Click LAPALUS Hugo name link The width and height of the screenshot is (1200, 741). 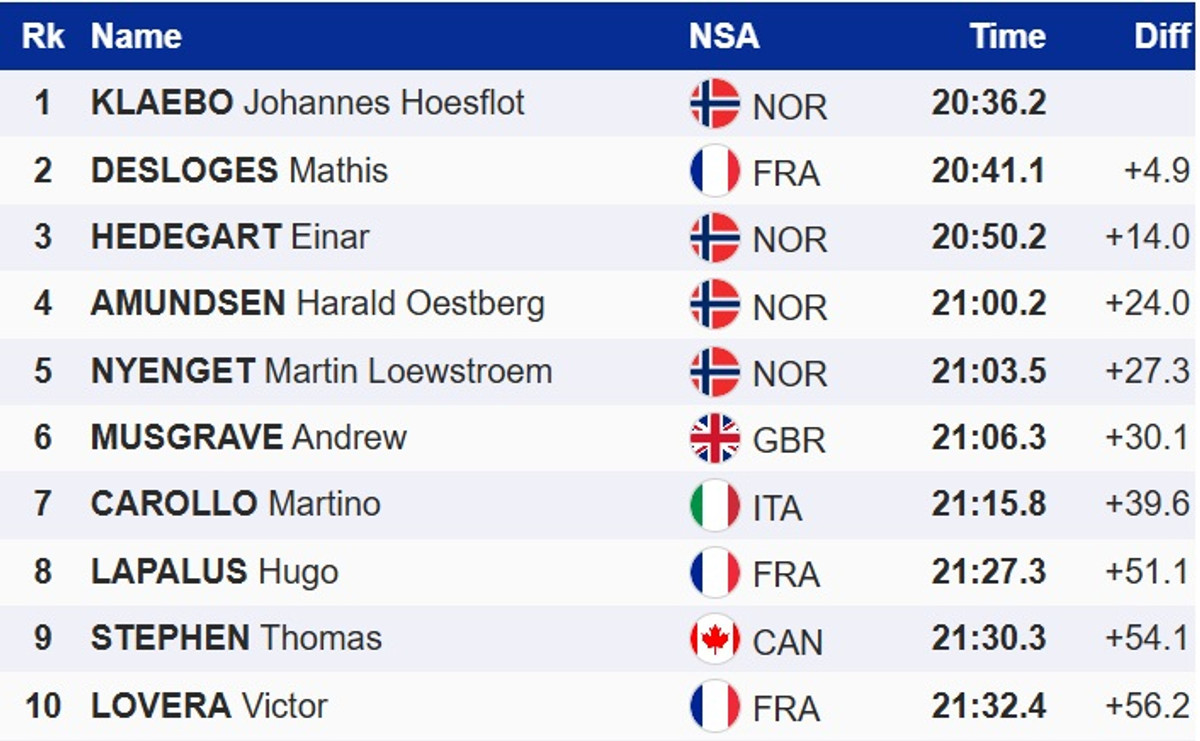tap(214, 572)
